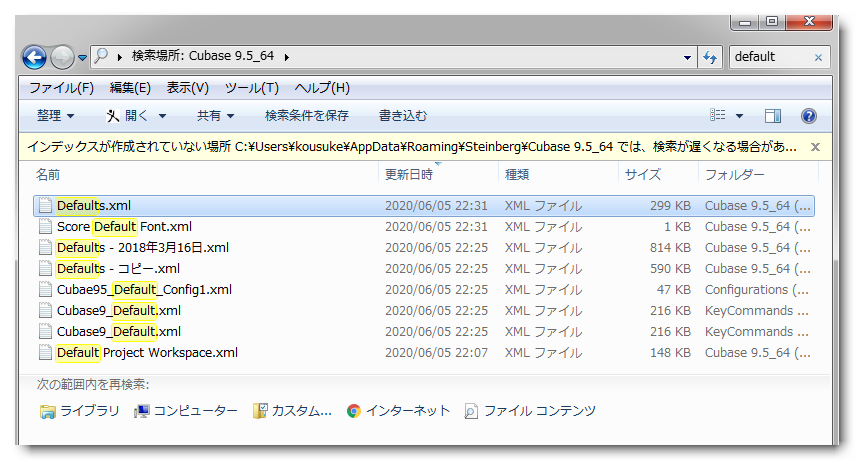Search again in ファイル コンテンツ
This screenshot has height=472, width=866.
click(530, 411)
